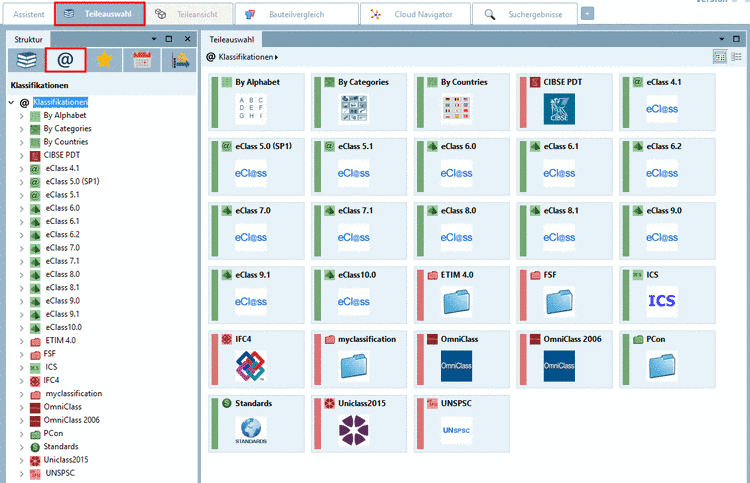Select the Teileauswahl panel header tab
750x483 pixels.
232,39
